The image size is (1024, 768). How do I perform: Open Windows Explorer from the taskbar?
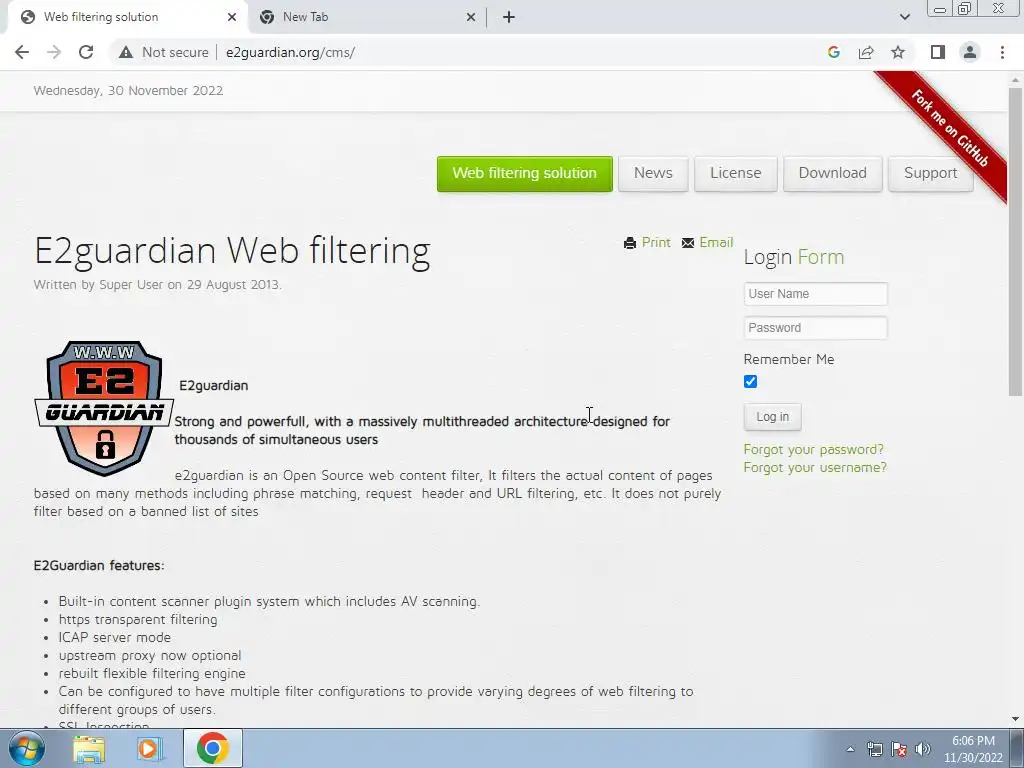point(89,748)
